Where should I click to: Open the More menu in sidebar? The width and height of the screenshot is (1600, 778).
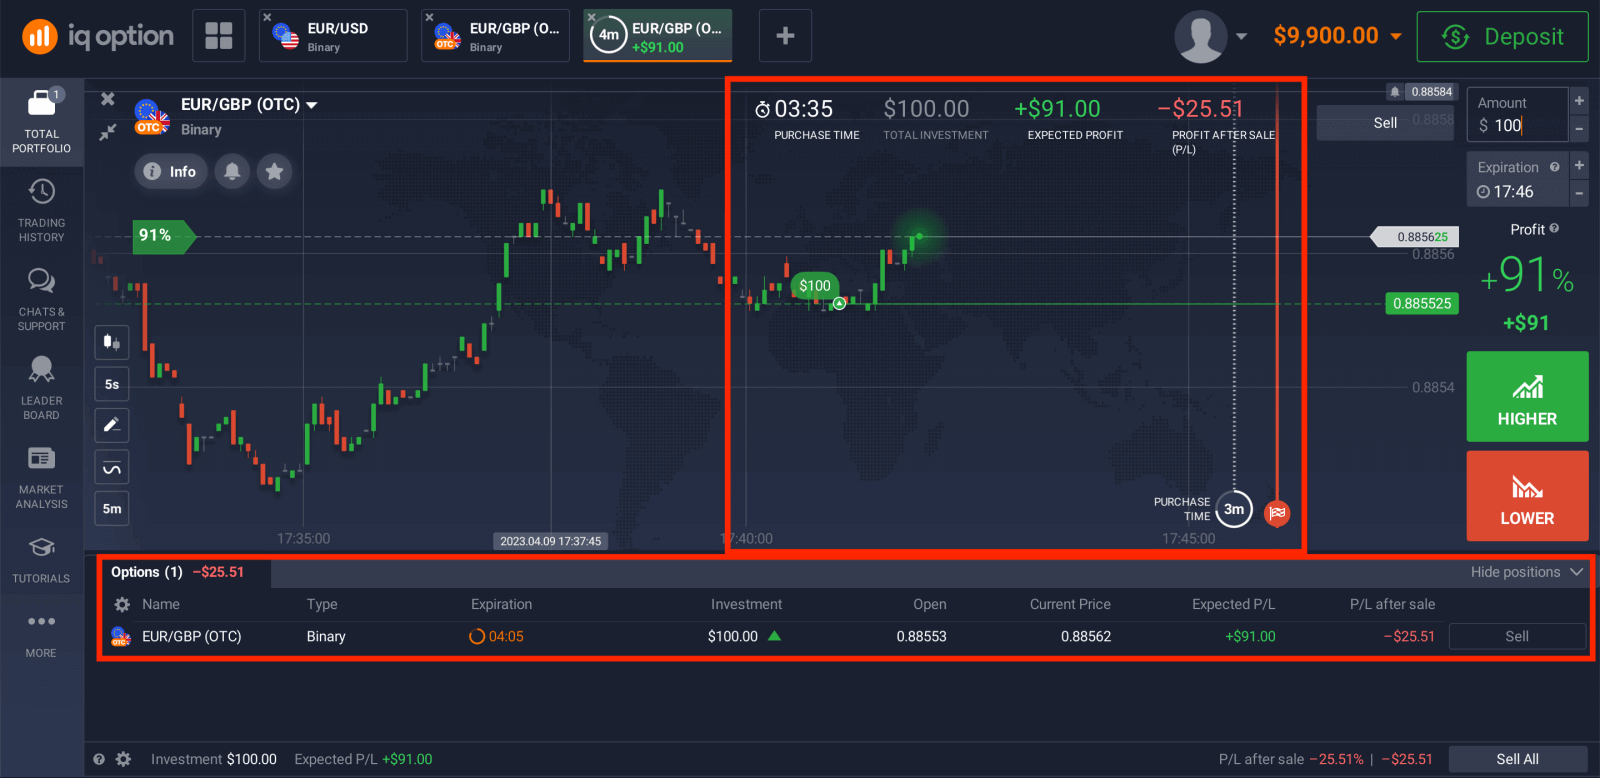[41, 634]
